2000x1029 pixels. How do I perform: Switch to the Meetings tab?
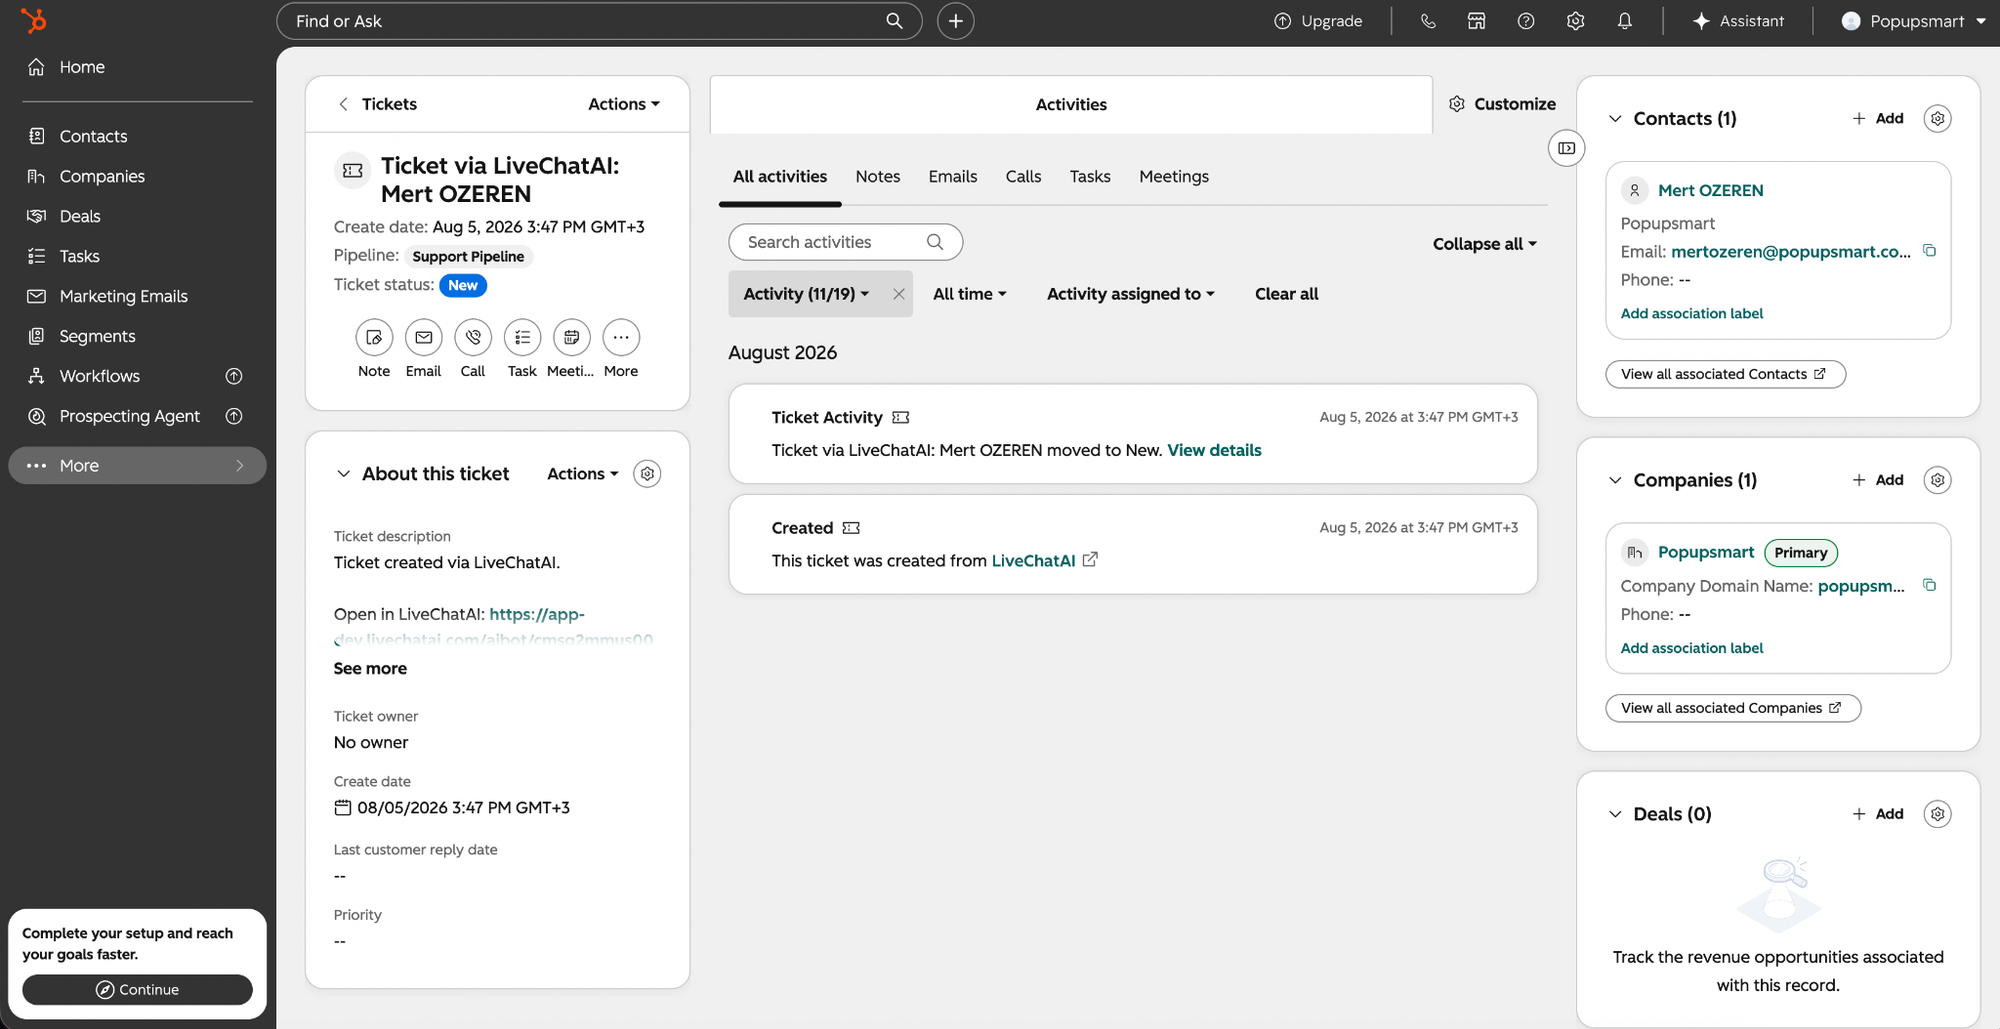(1174, 176)
